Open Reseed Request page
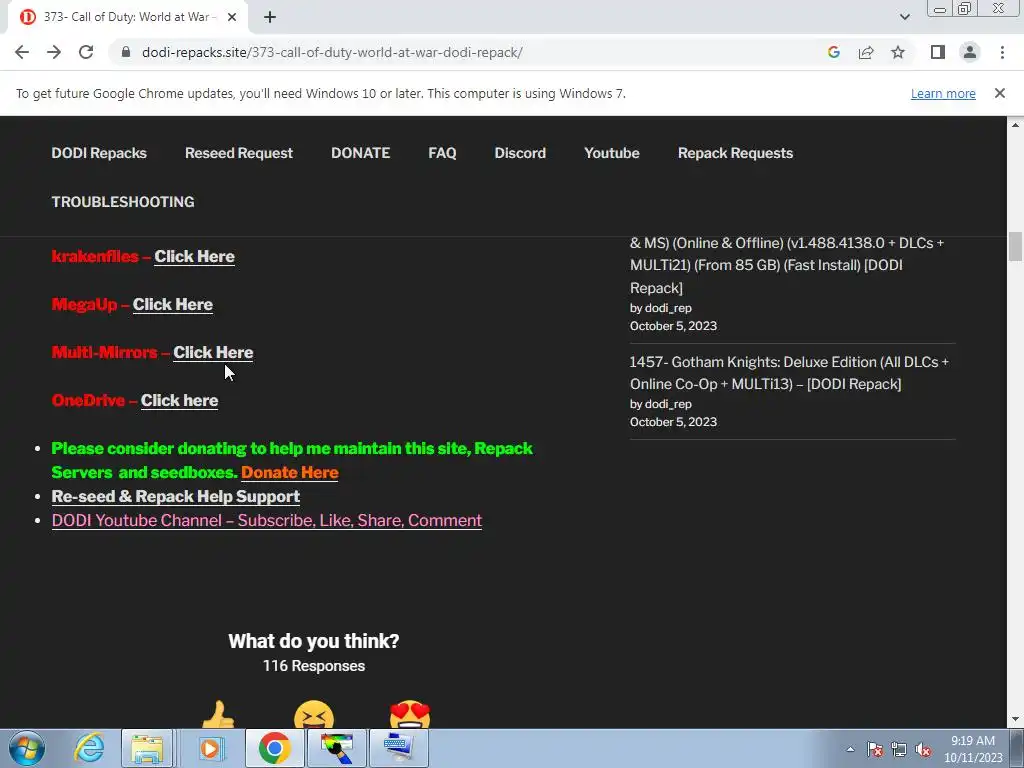 tap(239, 153)
